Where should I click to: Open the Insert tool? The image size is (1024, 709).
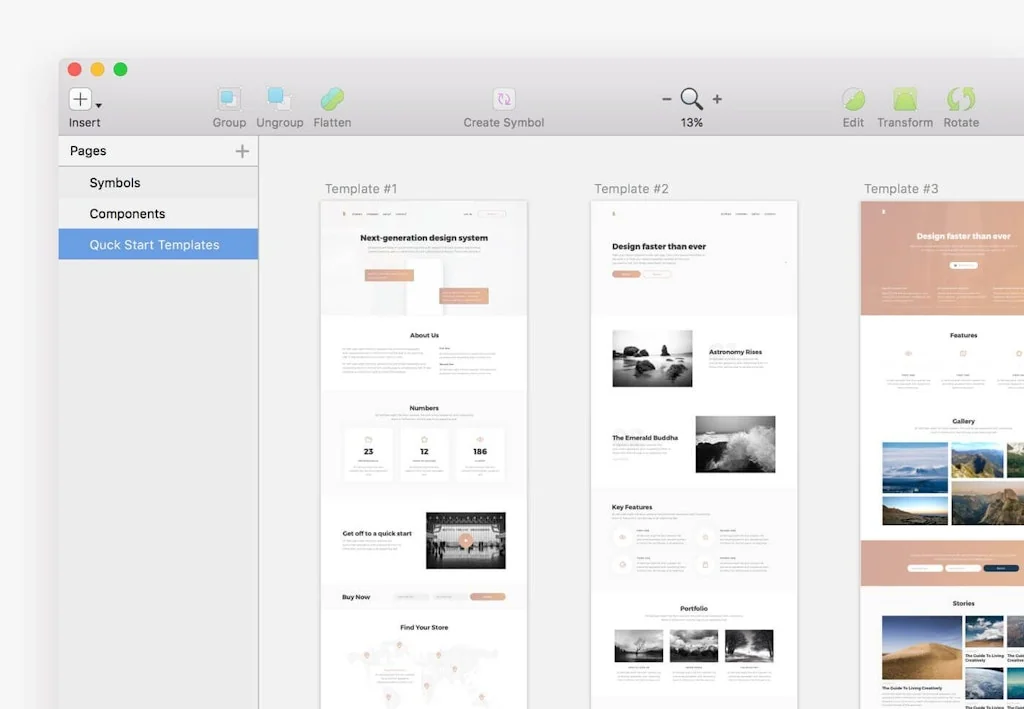pos(79,100)
